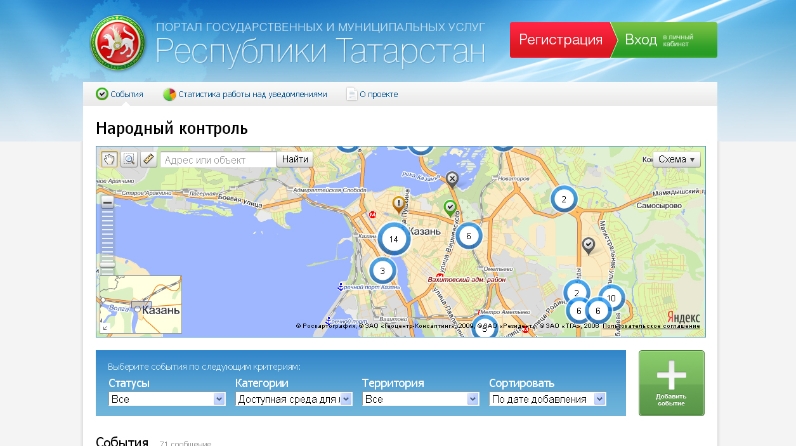
Task: Open Статистика работы над уведомлениями tab
Action: coord(245,95)
